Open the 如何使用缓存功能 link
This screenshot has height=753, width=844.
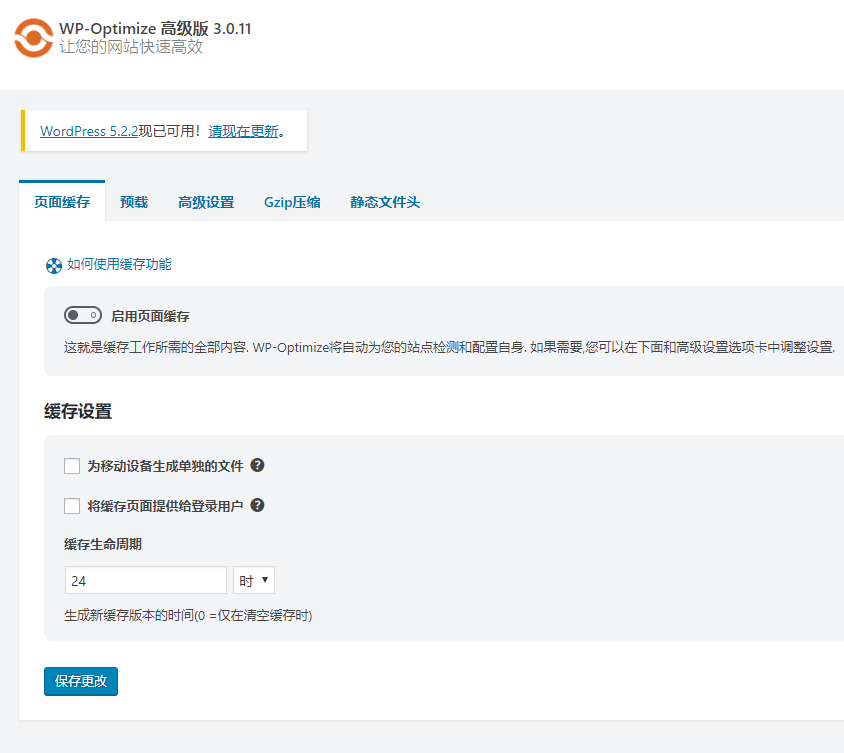[119, 264]
